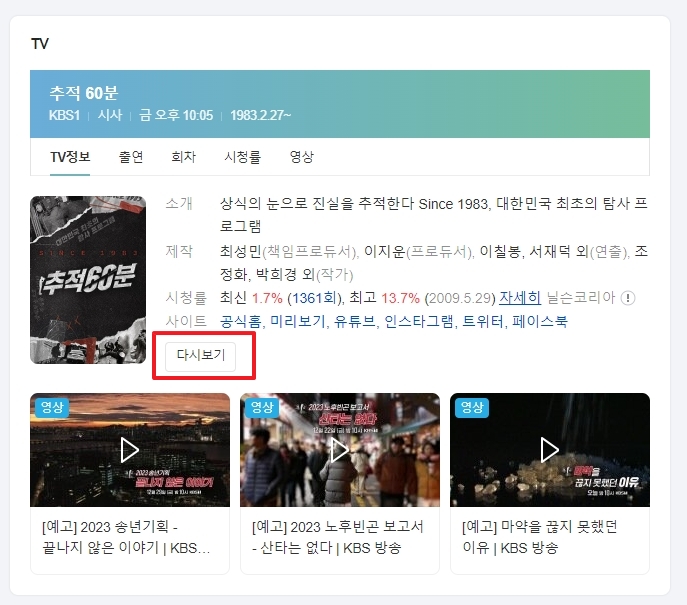Screen dimensions: 687x605
Task: Click the TV section heading
Action: [x=40, y=44]
